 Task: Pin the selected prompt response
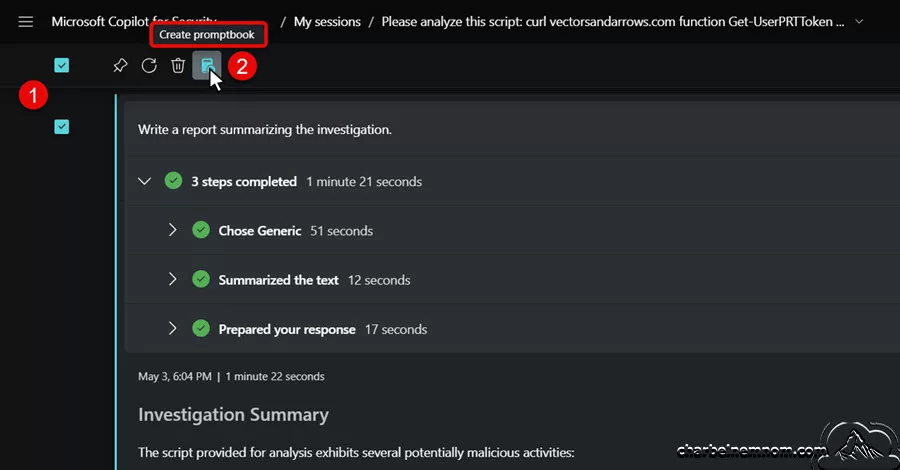point(120,65)
